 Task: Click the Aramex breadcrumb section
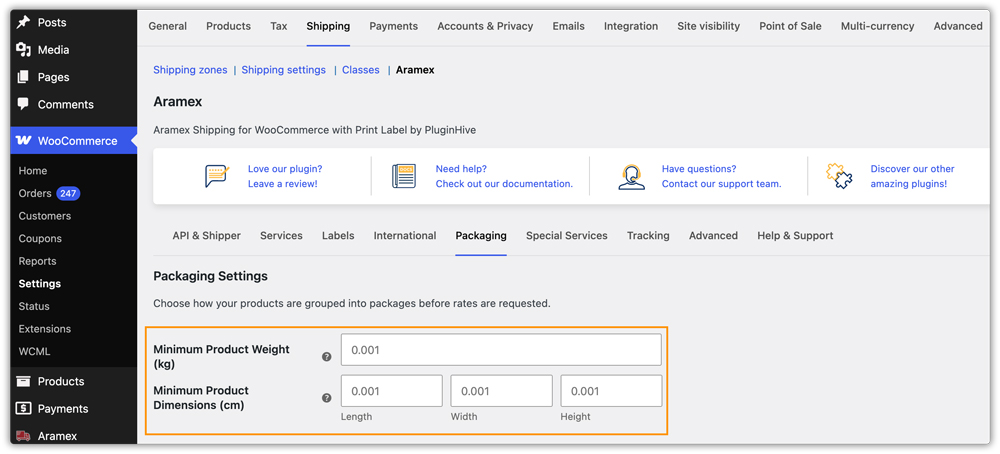click(415, 70)
